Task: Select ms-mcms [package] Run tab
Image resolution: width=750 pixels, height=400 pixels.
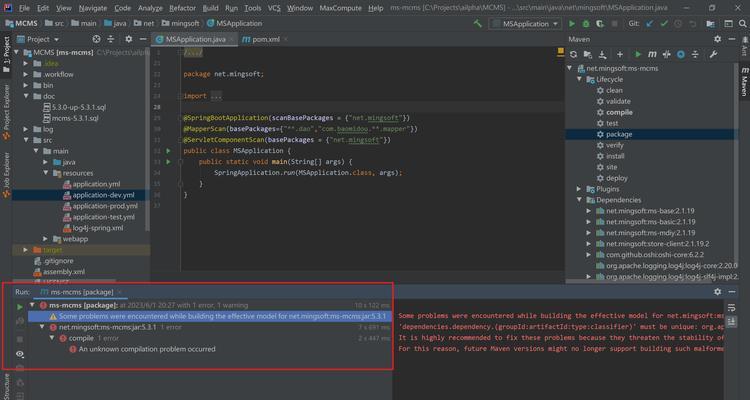Action: pyautogui.click(x=82, y=292)
